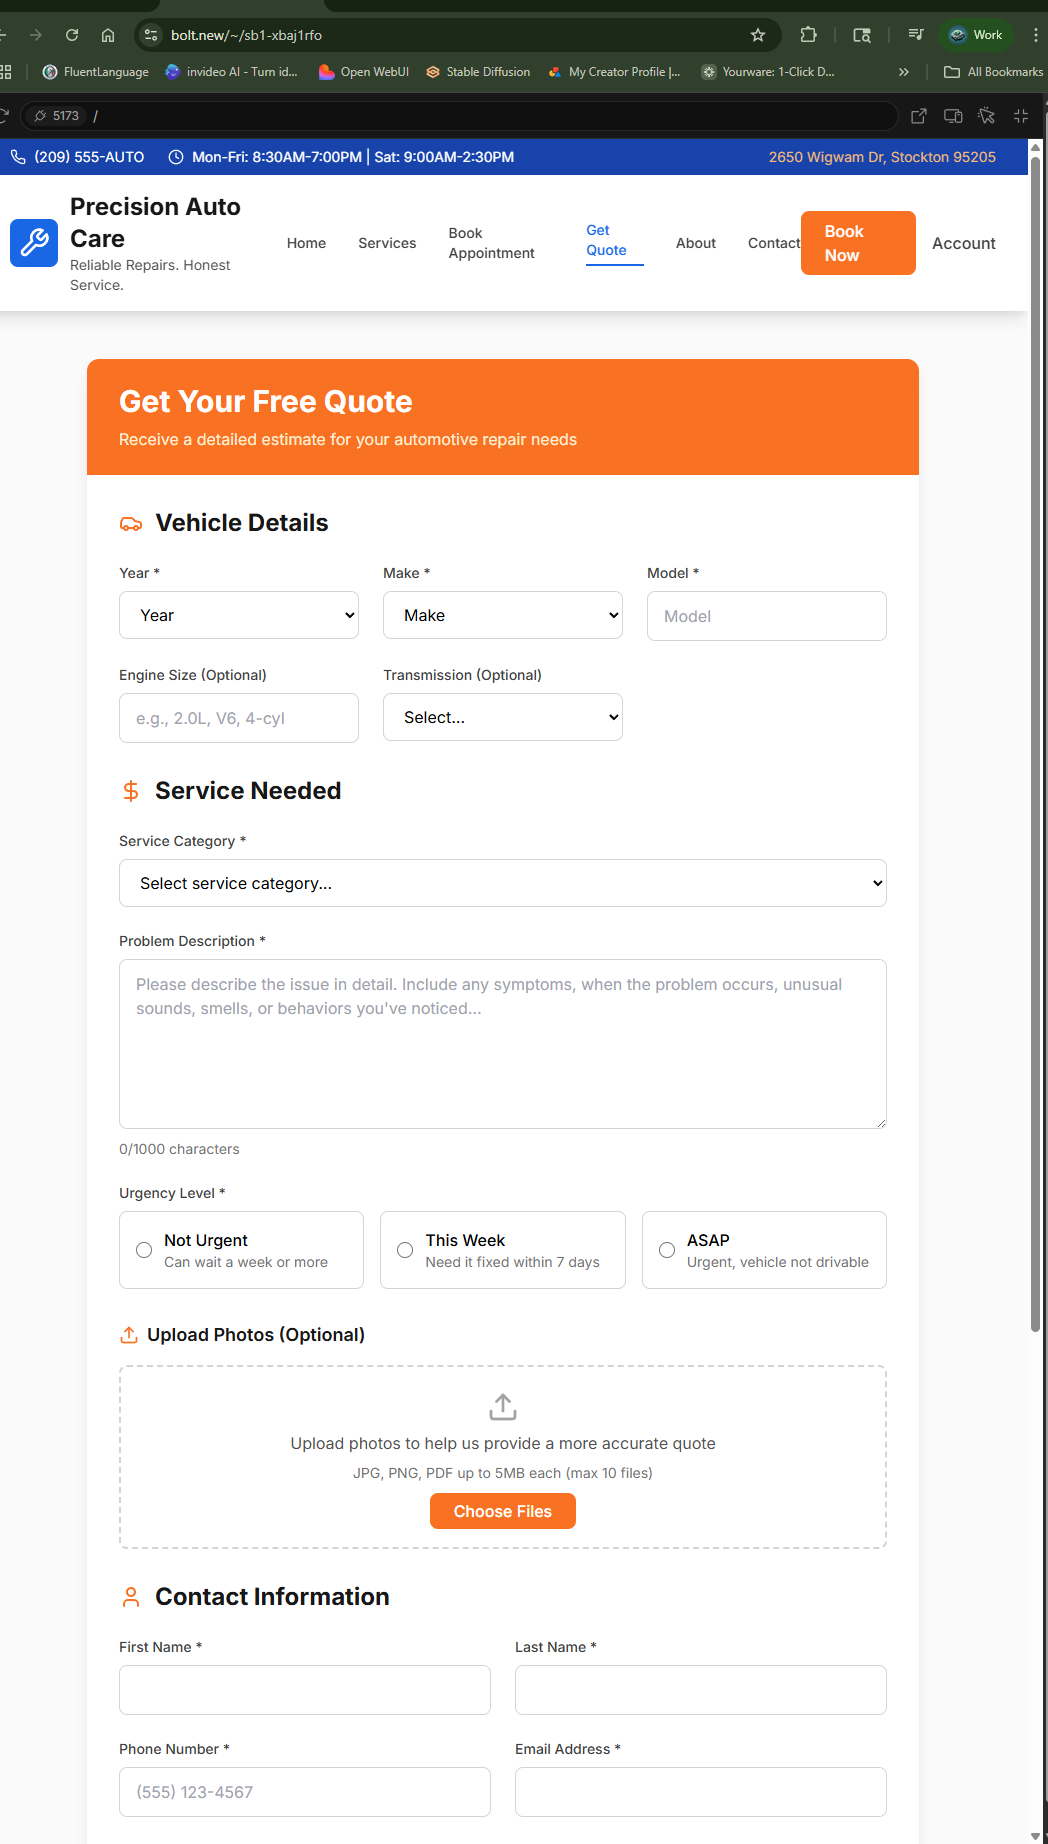
Task: Click the Chrome apps grid icon in bookmarks bar
Action: [5, 72]
